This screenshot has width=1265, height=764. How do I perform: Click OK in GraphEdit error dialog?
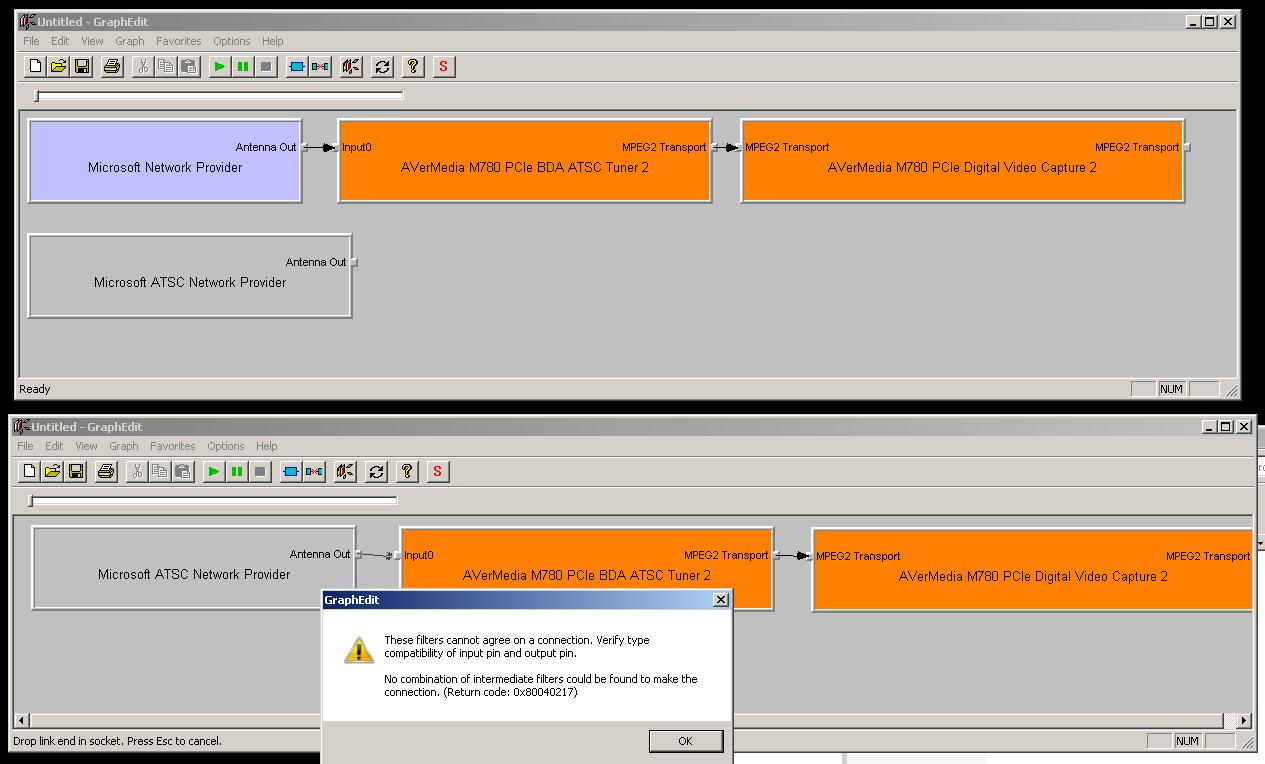click(x=685, y=741)
